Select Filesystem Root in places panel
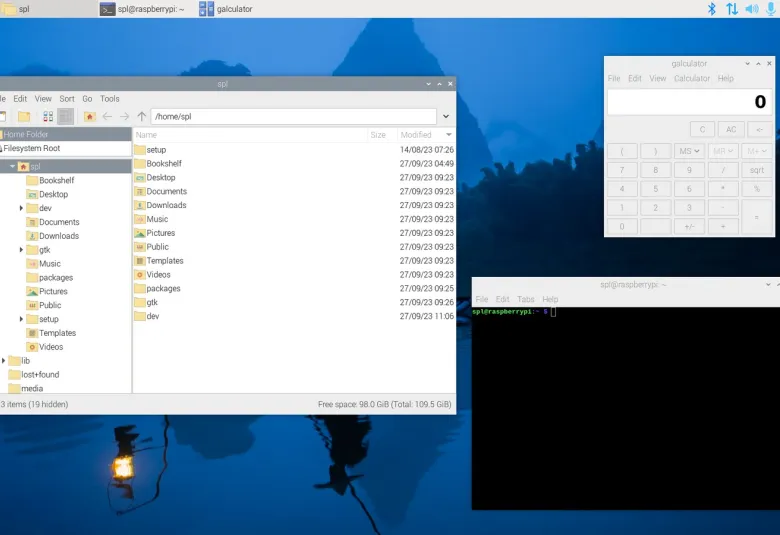780x535 pixels. tap(66, 148)
